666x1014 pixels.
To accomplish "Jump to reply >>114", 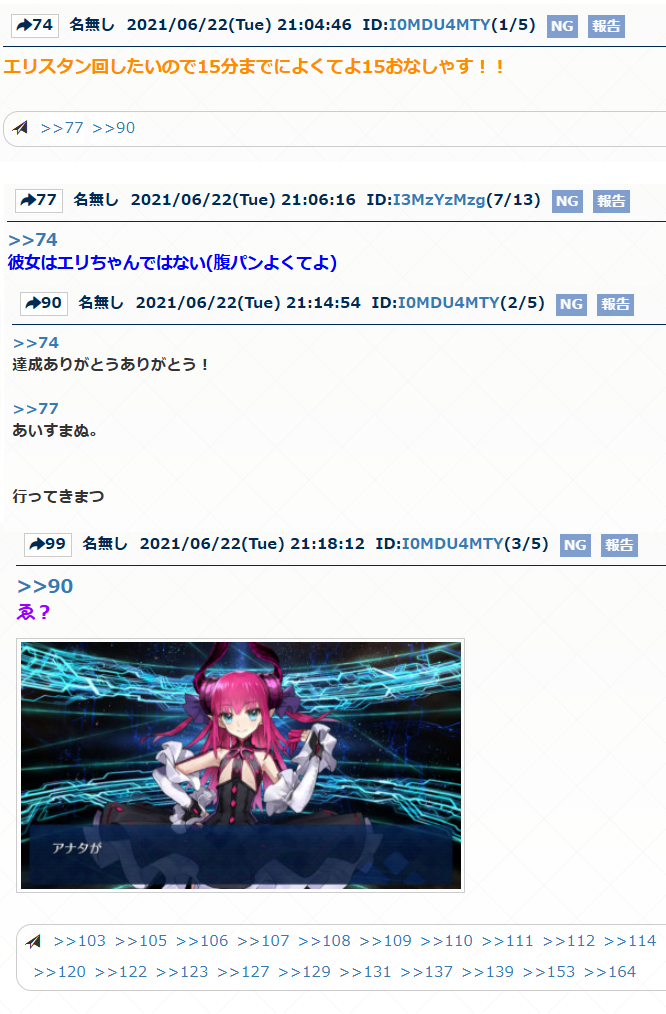I will click(630, 941).
